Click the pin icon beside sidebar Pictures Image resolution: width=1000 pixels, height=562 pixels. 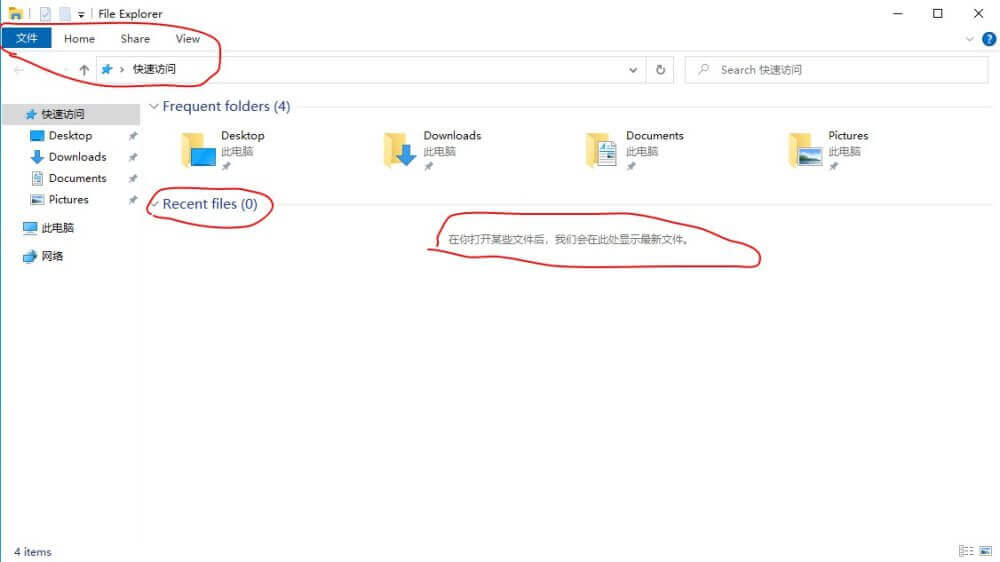point(133,200)
